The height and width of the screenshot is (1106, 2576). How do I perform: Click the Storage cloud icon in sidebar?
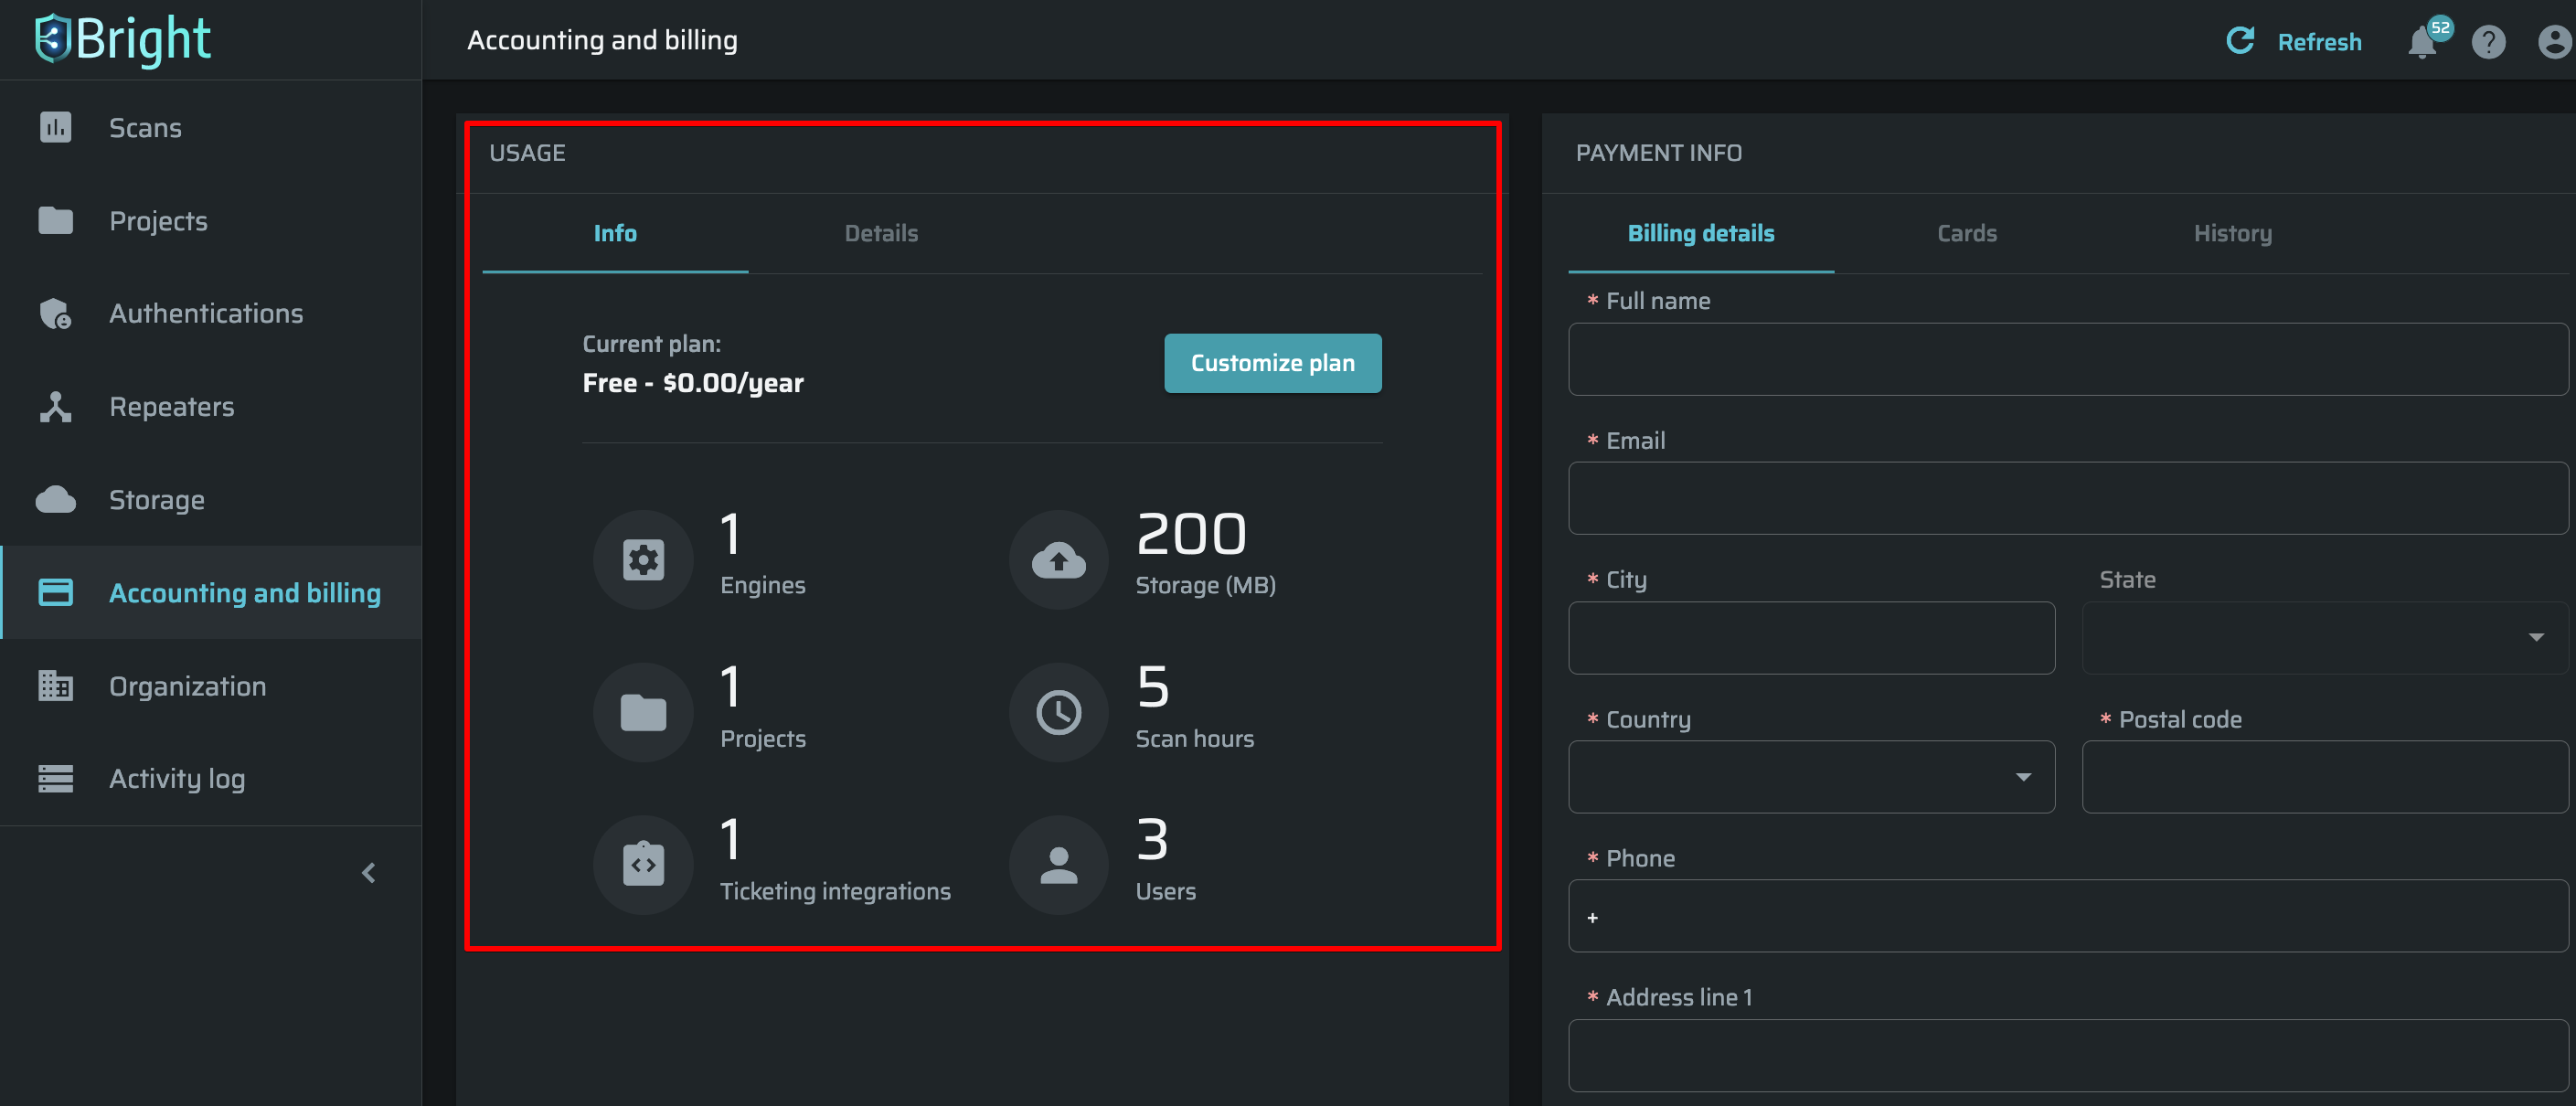(x=55, y=499)
